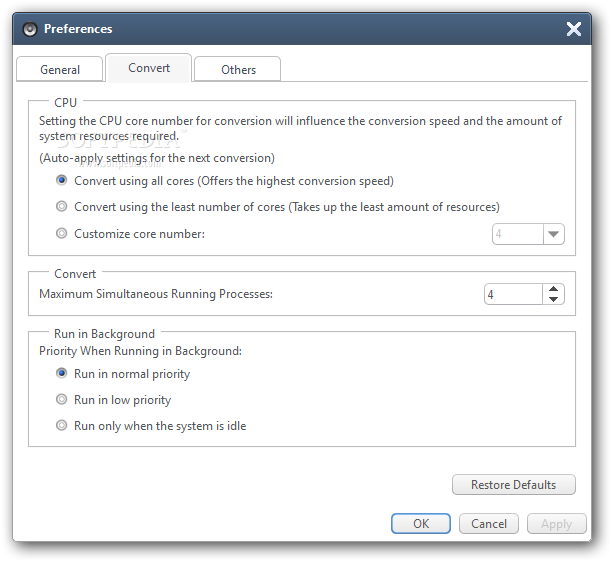This screenshot has height=562, width=612.
Task: Select Run only when the system is idle
Action: pyautogui.click(x=61, y=425)
